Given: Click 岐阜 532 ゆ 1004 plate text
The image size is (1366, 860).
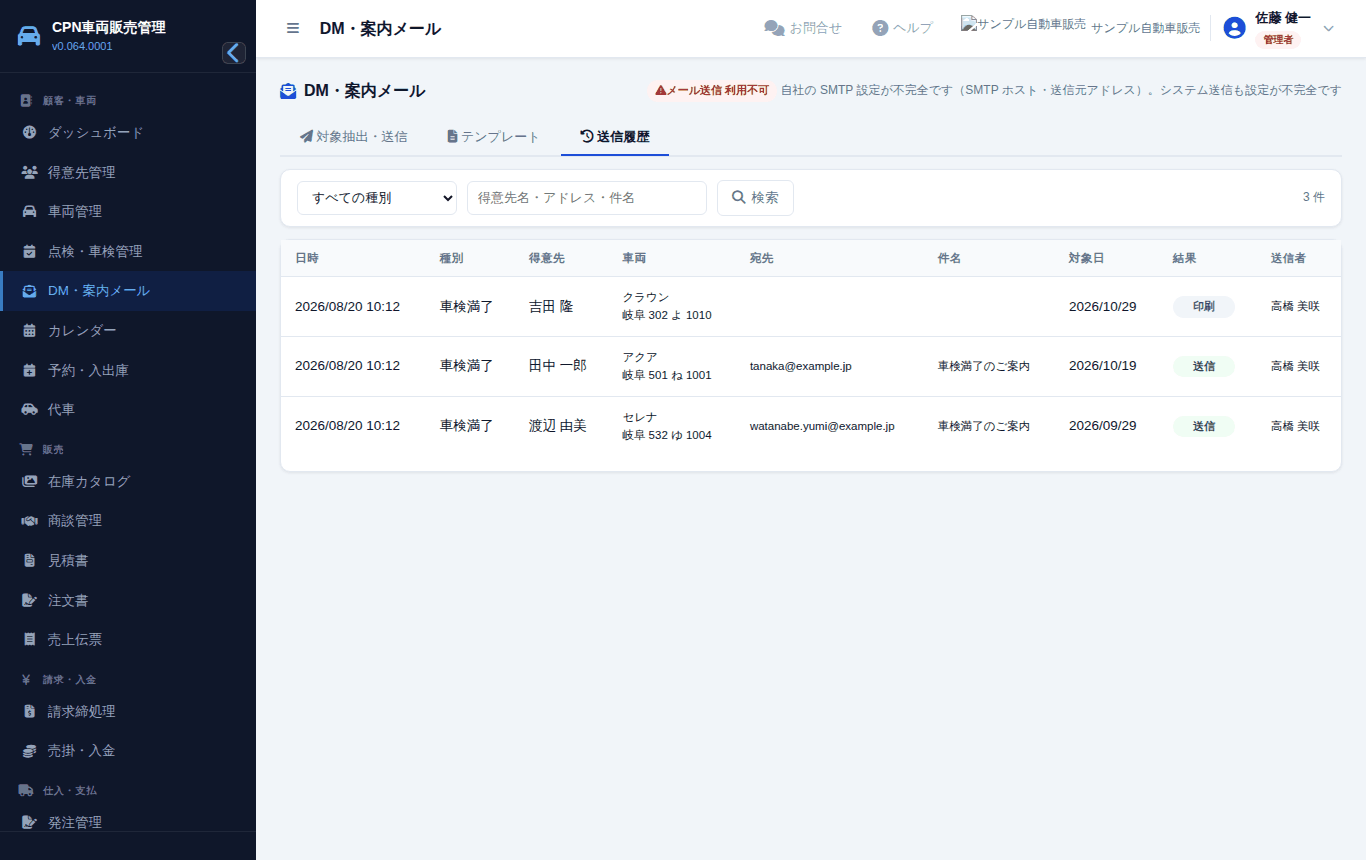Looking at the screenshot, I should (x=667, y=435).
